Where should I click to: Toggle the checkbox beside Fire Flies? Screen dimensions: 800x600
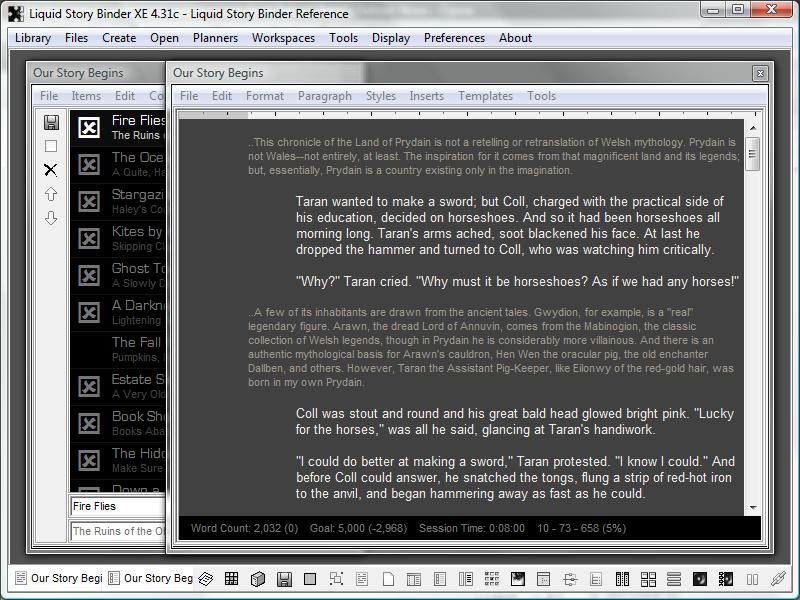(x=89, y=127)
